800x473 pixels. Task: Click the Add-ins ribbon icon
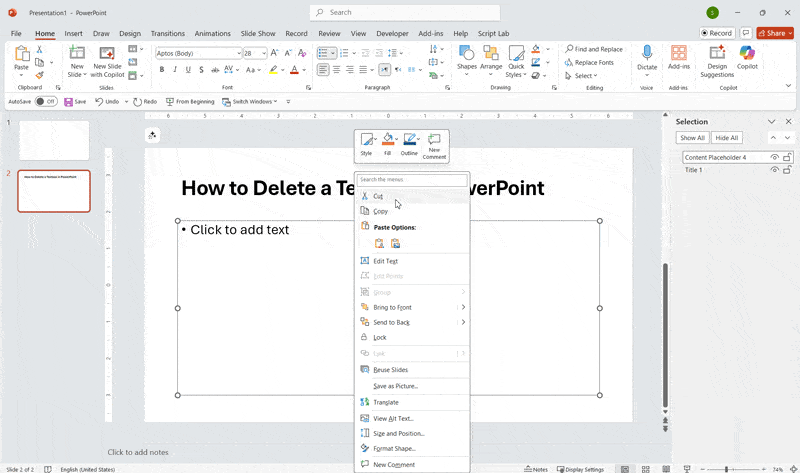click(x=679, y=54)
